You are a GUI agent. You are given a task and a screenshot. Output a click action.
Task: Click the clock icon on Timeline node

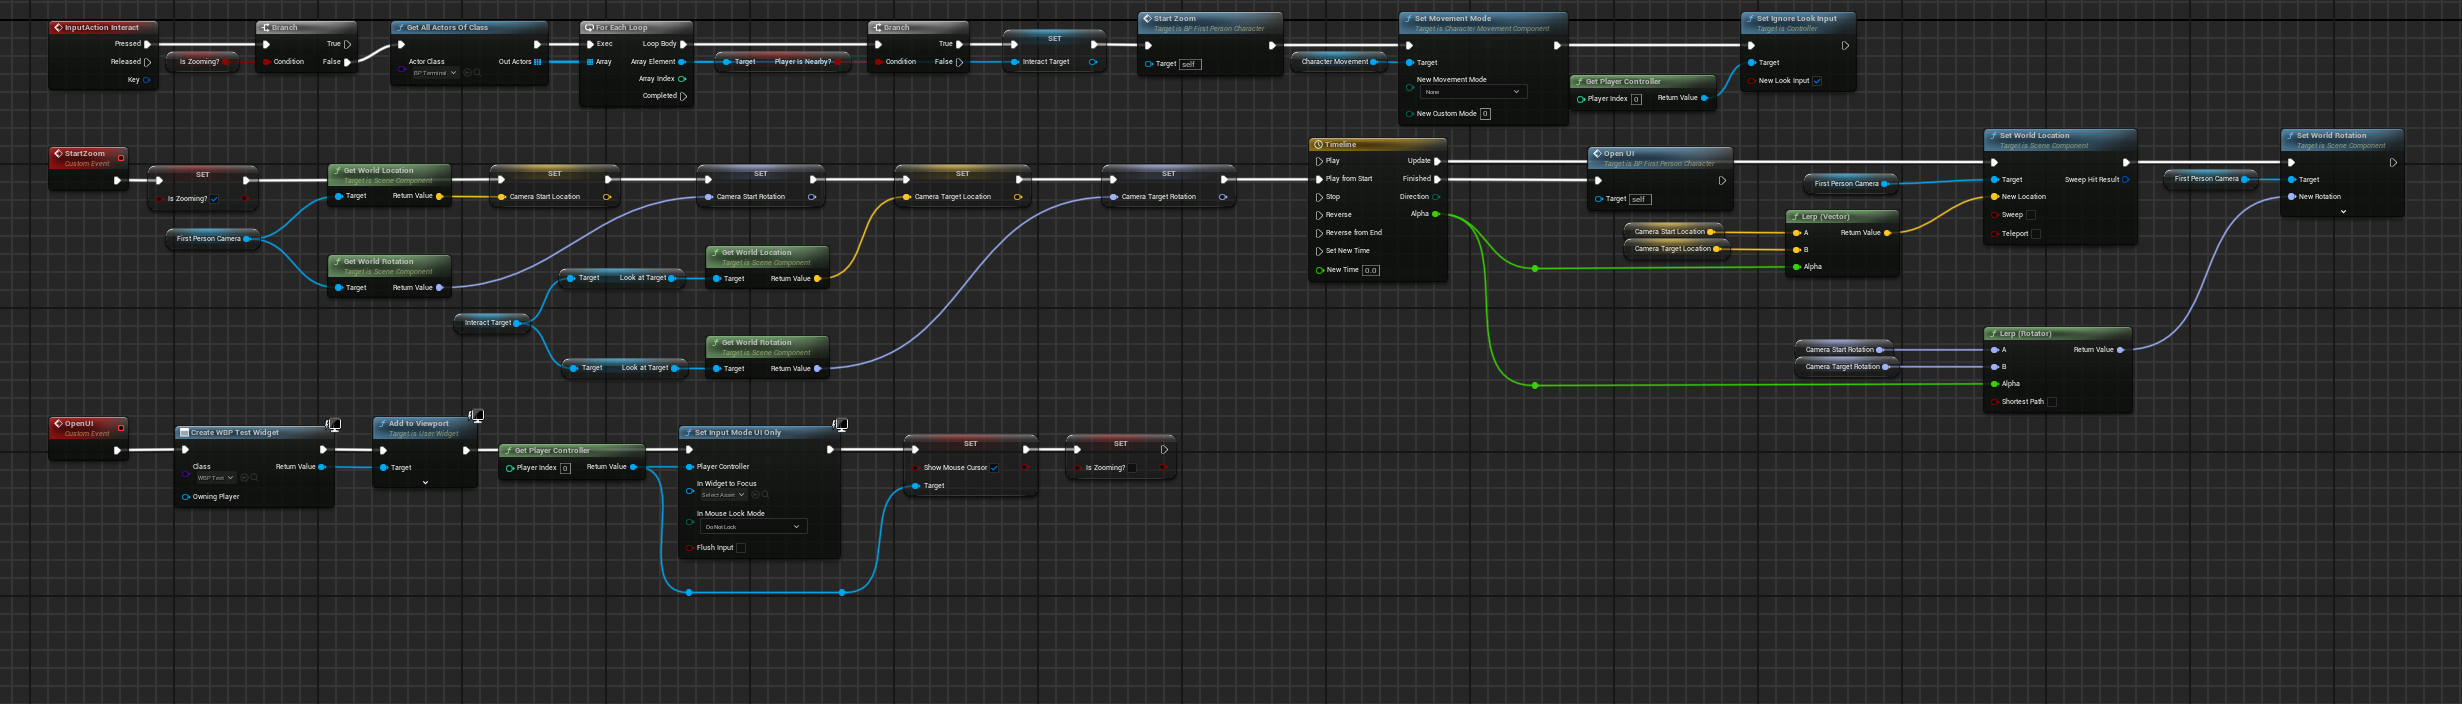coord(1319,145)
